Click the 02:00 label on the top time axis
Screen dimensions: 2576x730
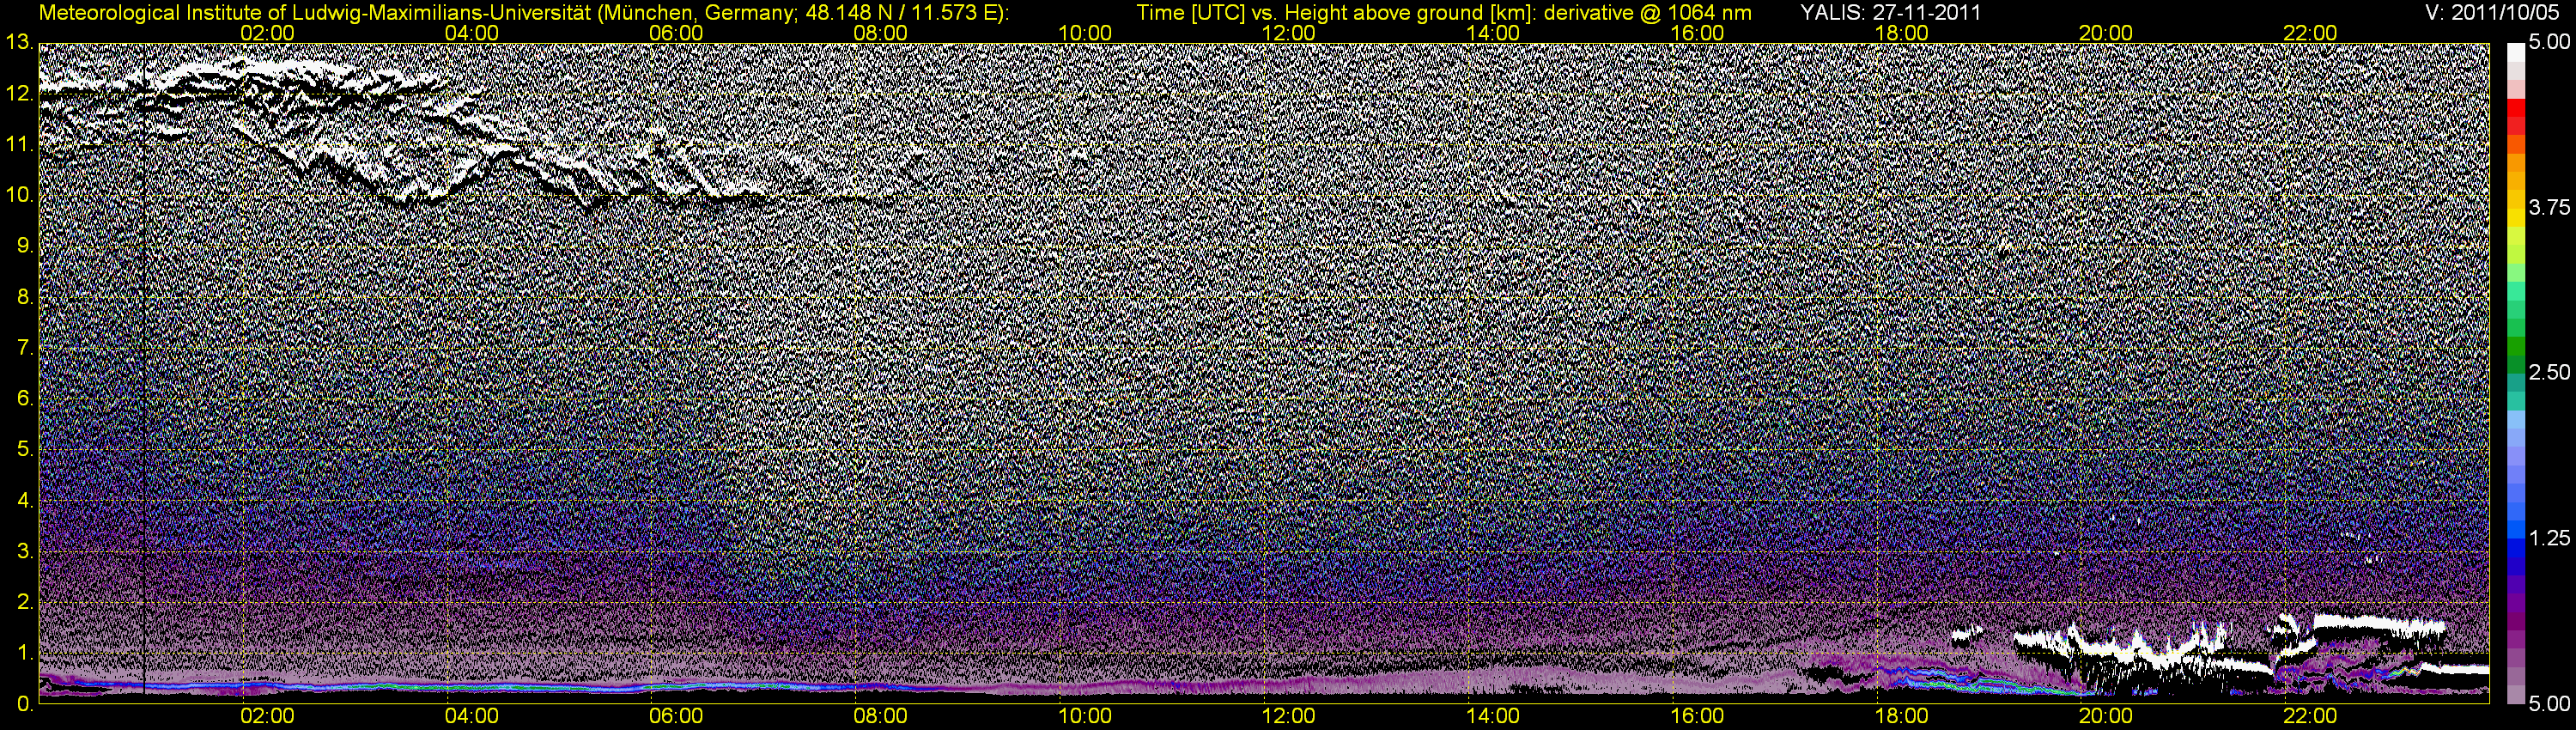pos(267,33)
